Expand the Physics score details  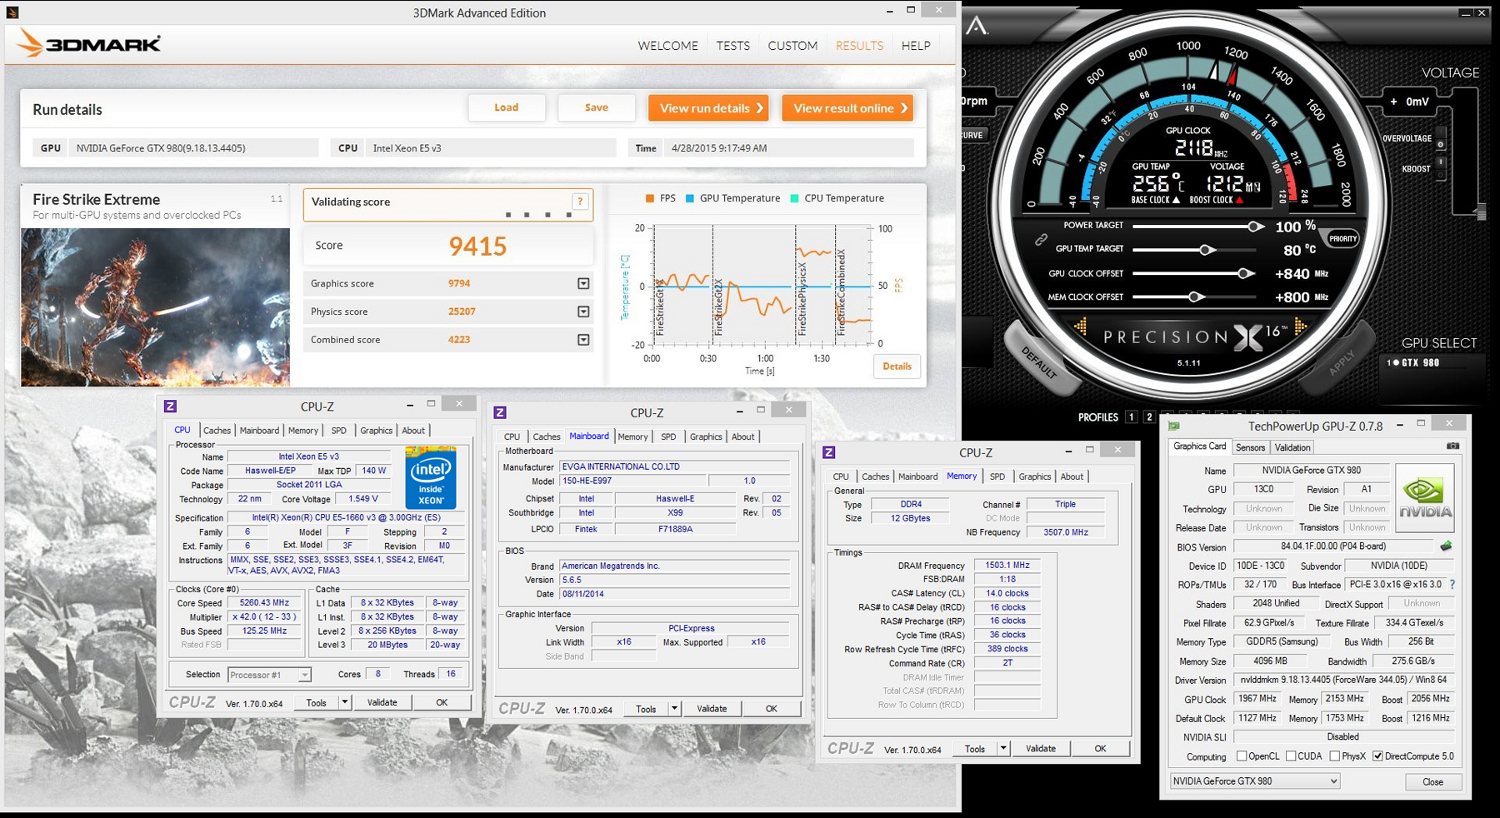tap(583, 312)
